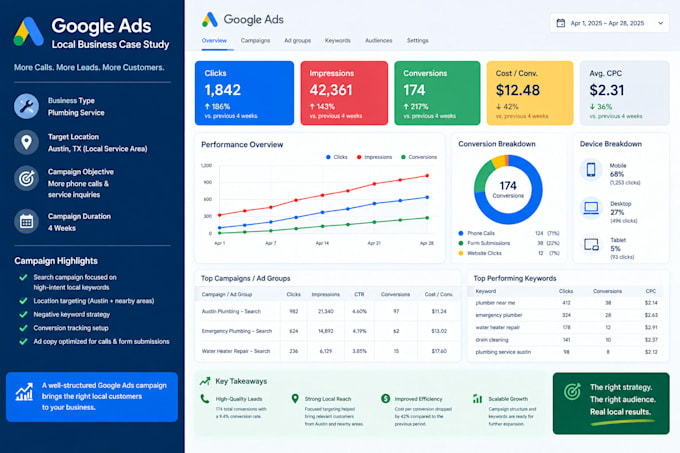
Task: Open the Campaigns tab
Action: [x=255, y=40]
